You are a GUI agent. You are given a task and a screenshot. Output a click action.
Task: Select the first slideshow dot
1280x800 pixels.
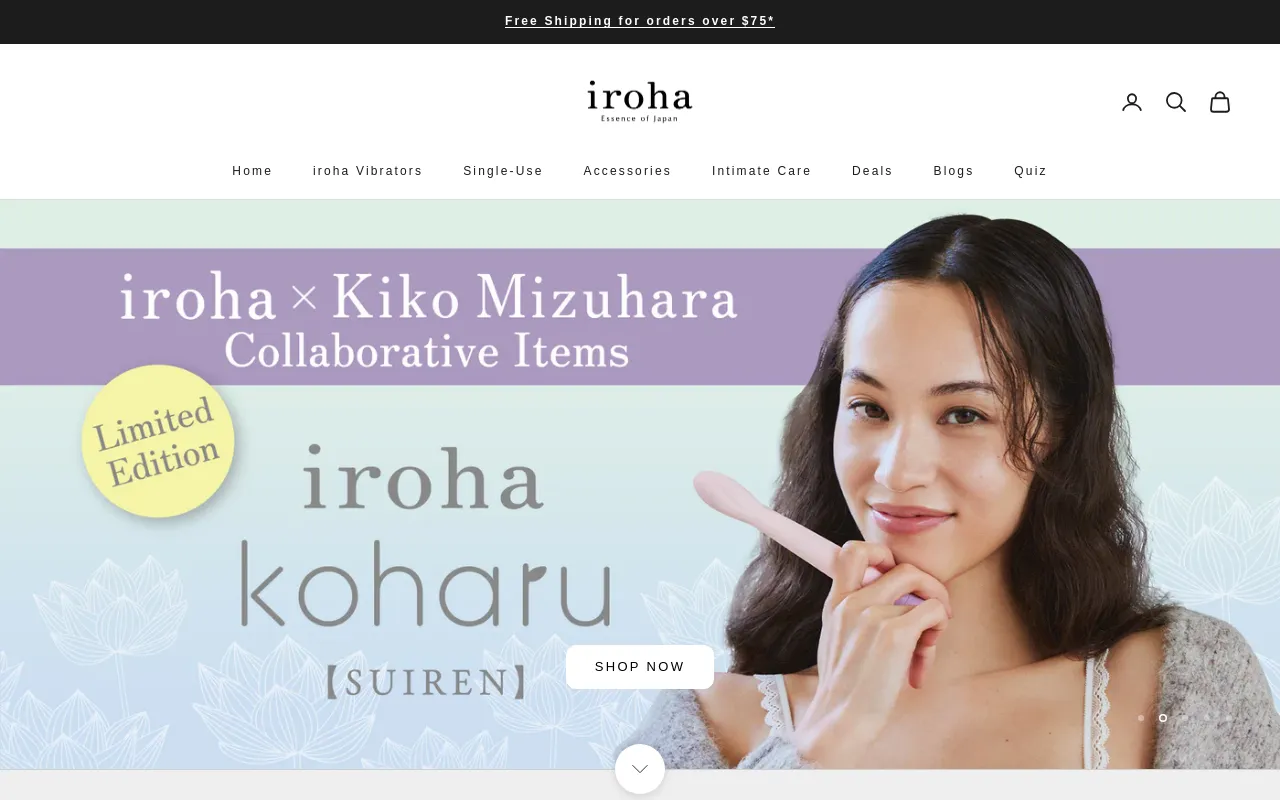1141,718
